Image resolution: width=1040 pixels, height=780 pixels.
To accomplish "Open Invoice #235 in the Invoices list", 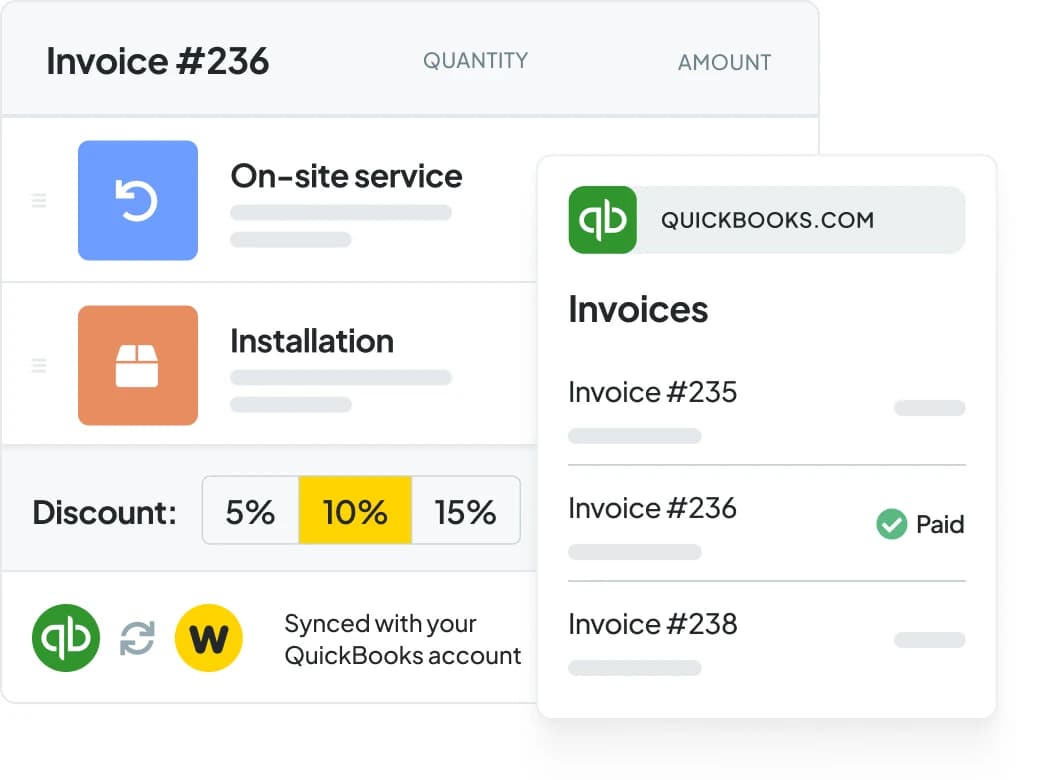I will 767,409.
